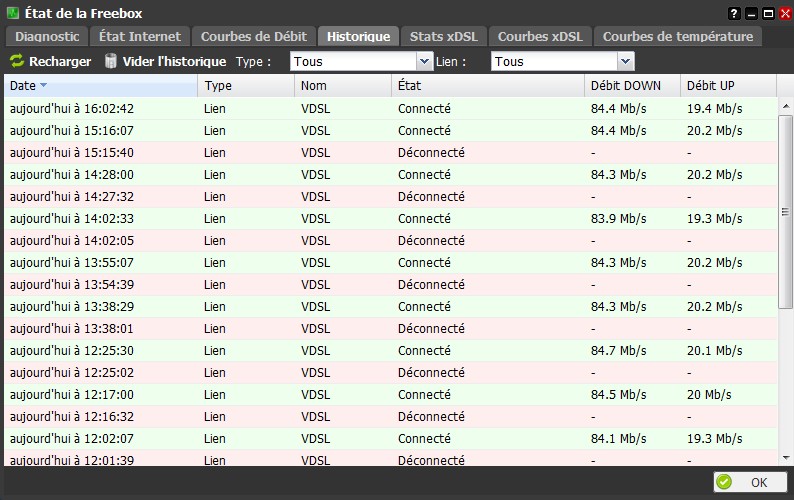The width and height of the screenshot is (794, 500).
Task: Open the help question mark icon
Action: click(734, 14)
